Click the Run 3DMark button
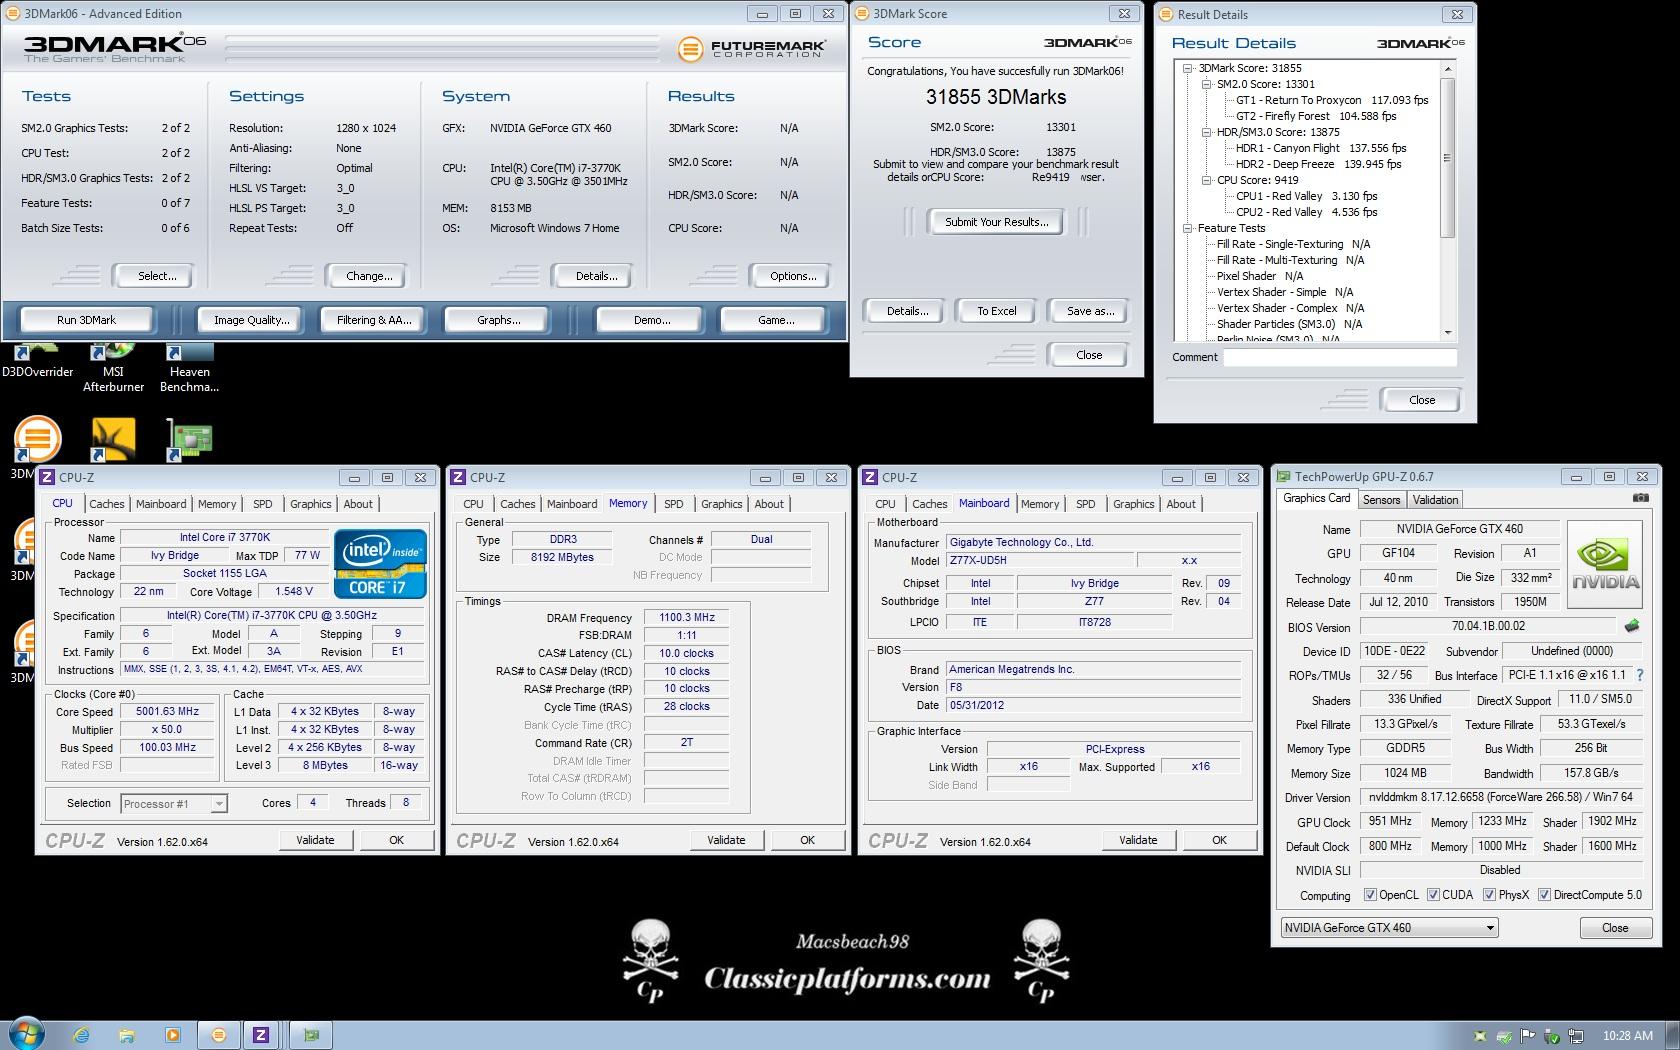 point(87,320)
